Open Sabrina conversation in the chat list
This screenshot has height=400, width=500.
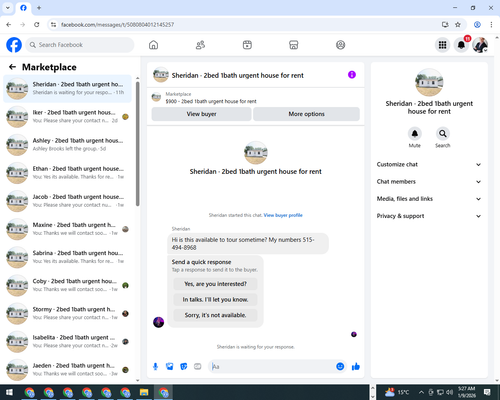coord(67,257)
